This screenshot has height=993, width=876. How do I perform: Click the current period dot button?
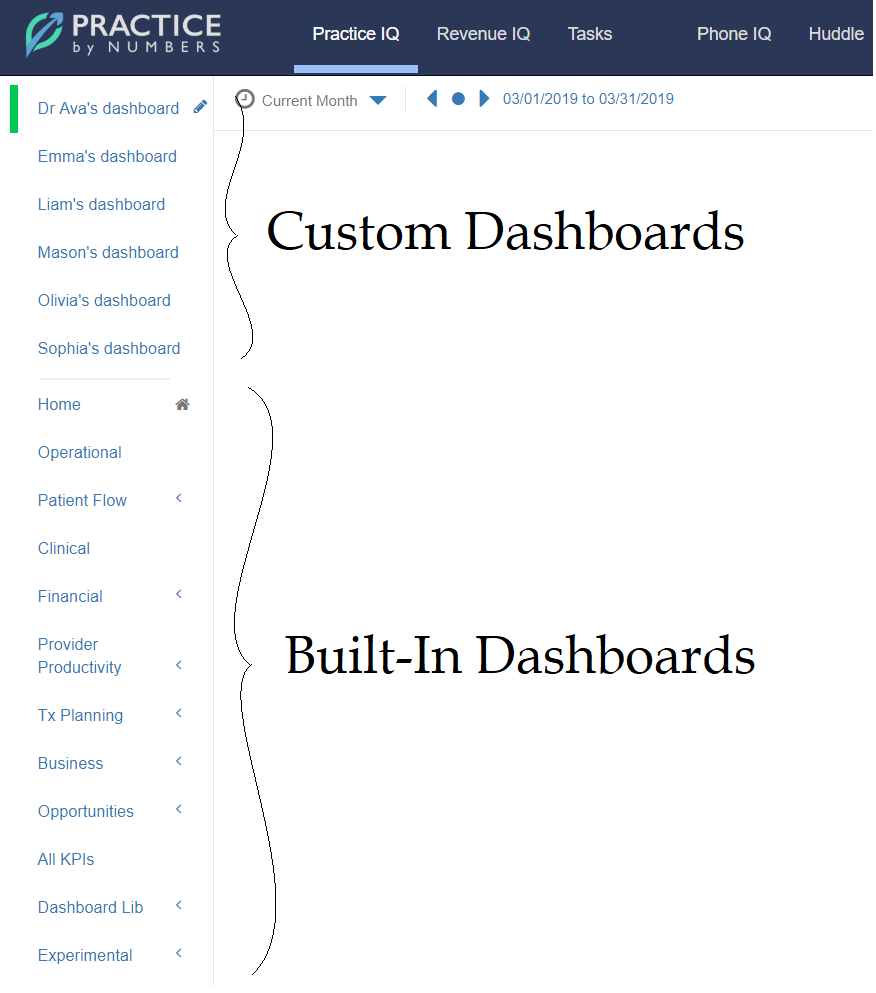[459, 99]
